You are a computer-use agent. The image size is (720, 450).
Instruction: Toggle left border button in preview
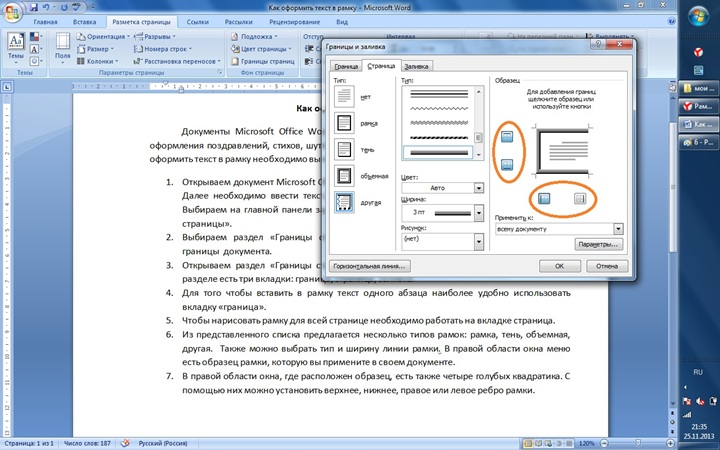click(x=544, y=198)
